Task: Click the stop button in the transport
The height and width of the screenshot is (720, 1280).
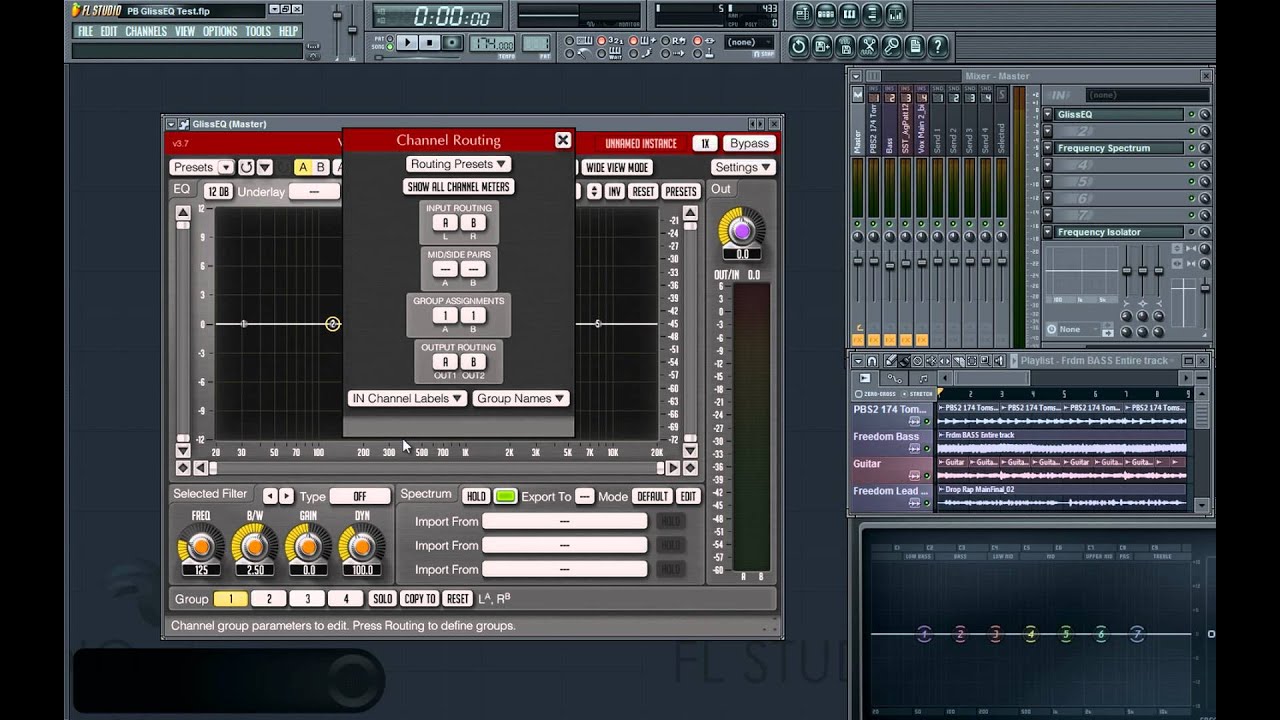Action: click(429, 43)
